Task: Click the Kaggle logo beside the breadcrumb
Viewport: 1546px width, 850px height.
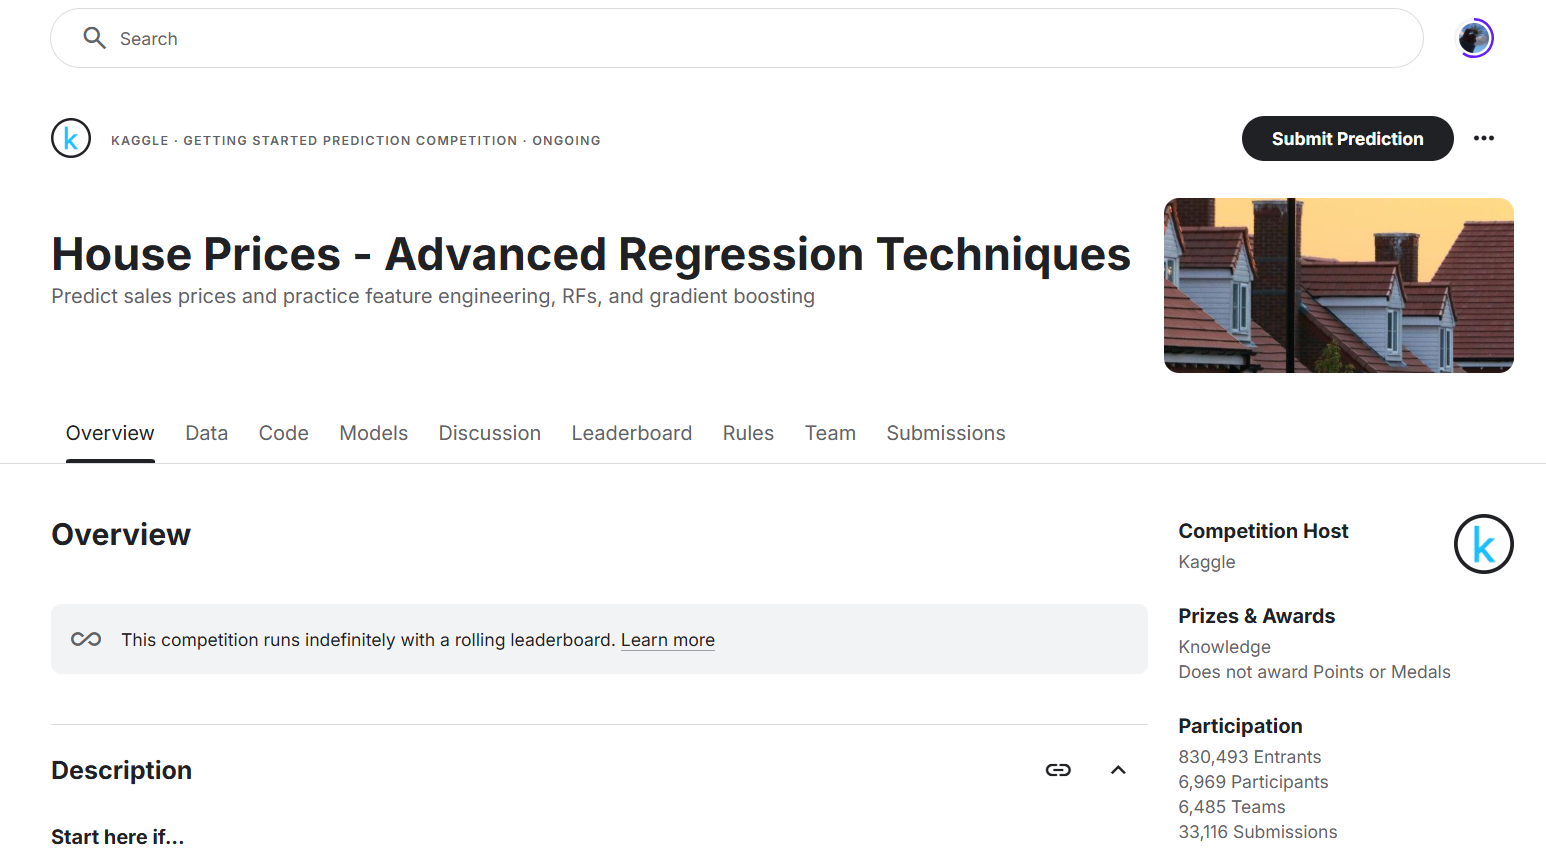Action: pos(71,138)
